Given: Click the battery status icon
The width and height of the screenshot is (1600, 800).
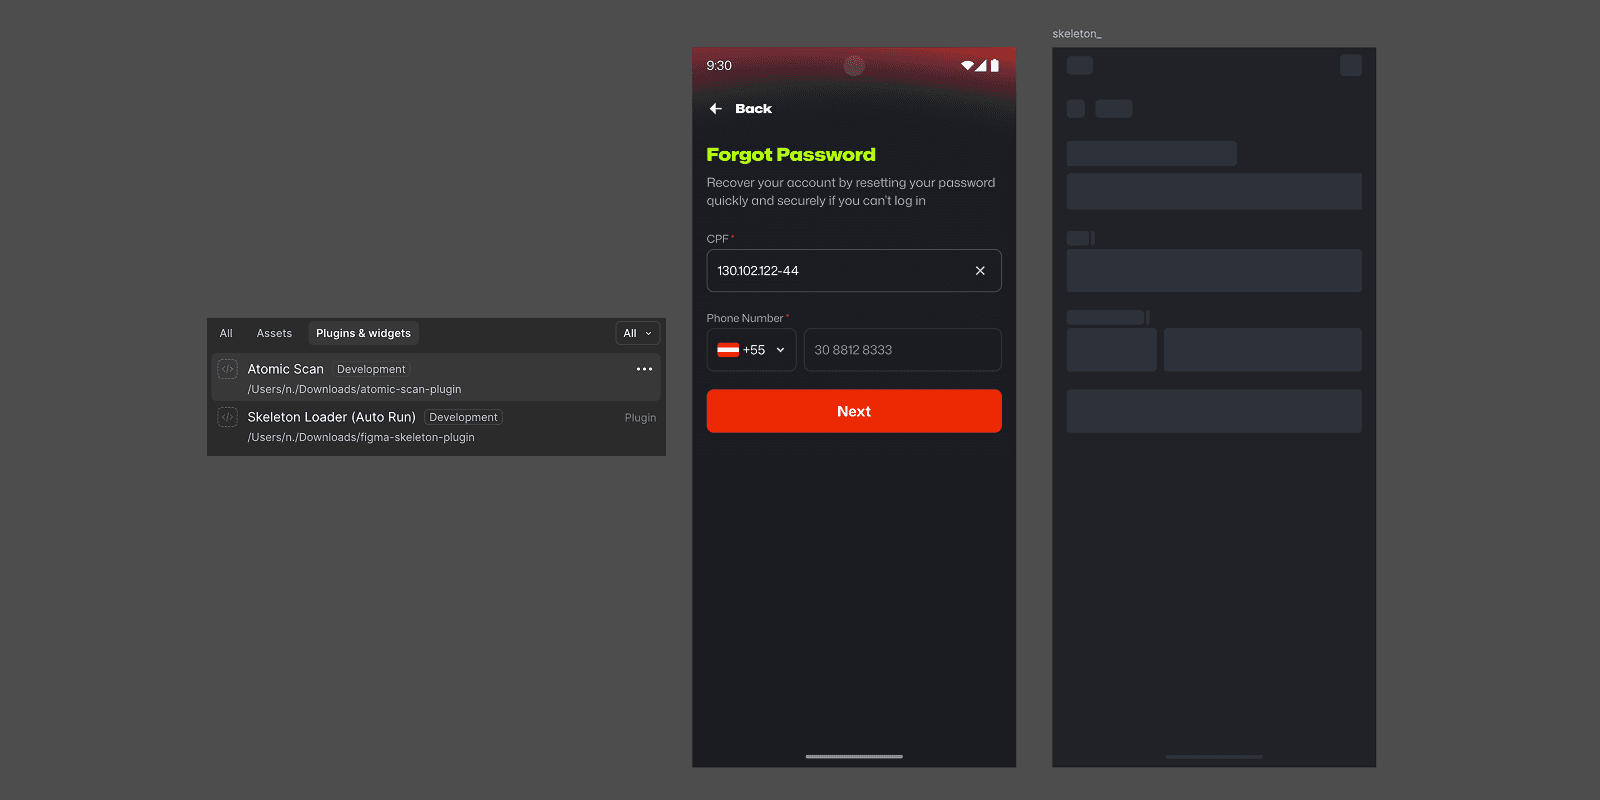Looking at the screenshot, I should point(994,66).
